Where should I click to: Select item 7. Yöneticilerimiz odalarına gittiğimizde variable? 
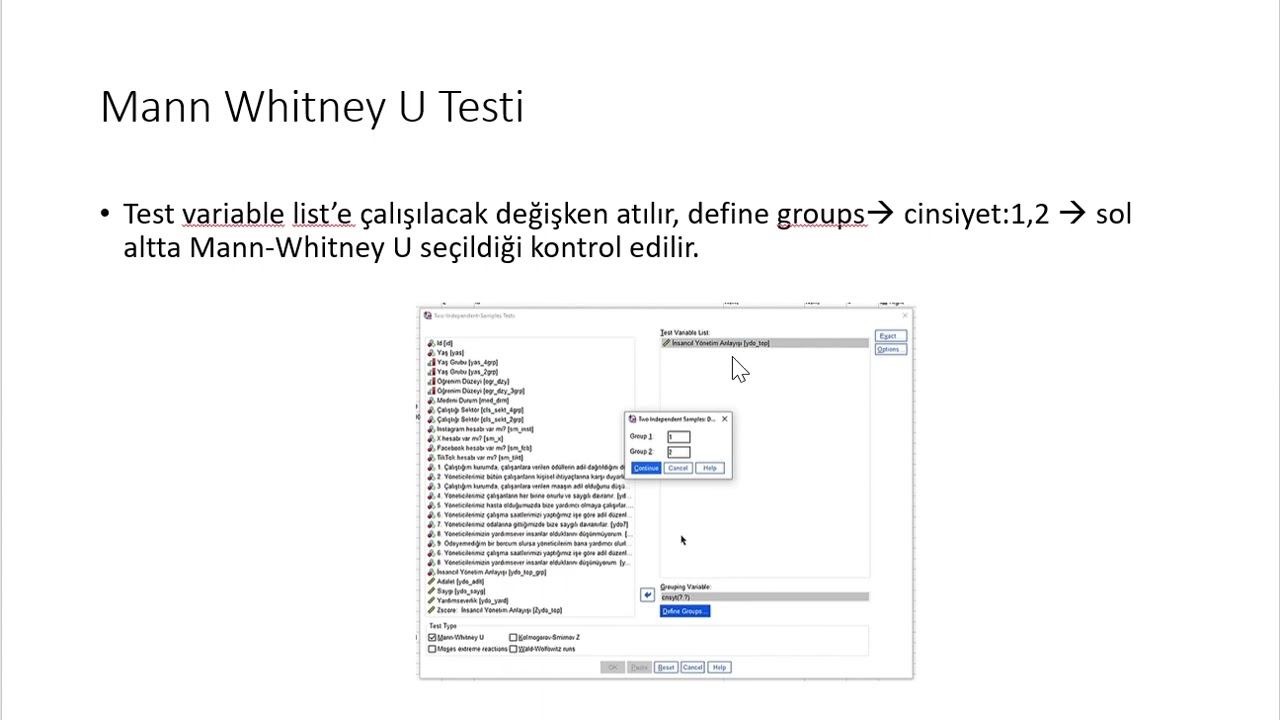click(x=529, y=524)
